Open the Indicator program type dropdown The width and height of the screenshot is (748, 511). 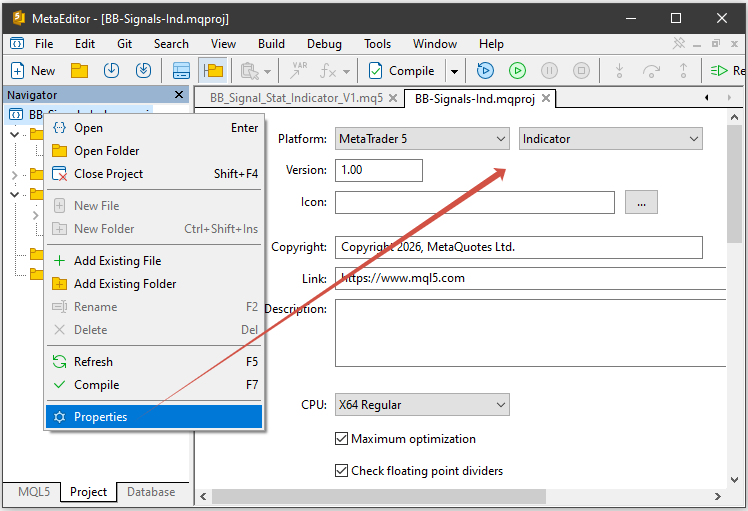click(611, 139)
